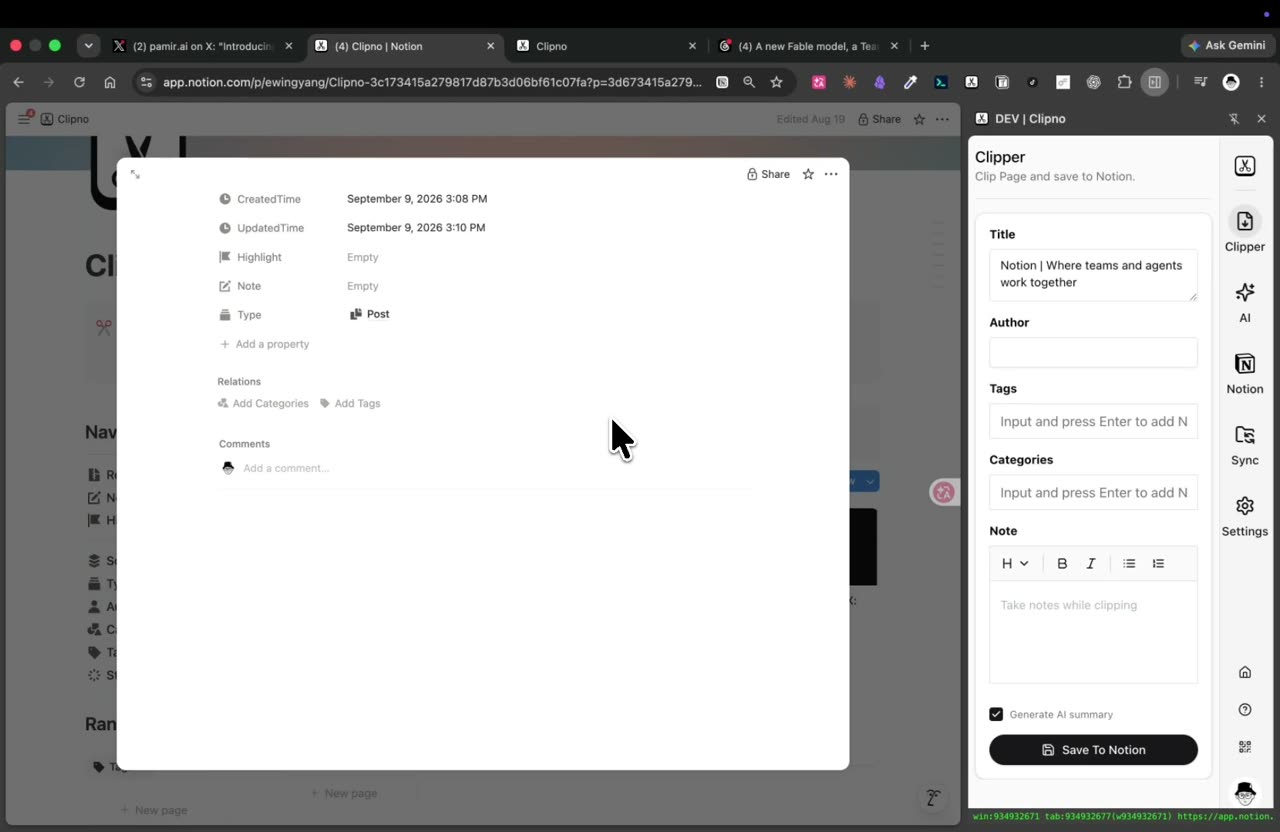1280x832 pixels.
Task: Focus the Categories input field
Action: point(1093,492)
